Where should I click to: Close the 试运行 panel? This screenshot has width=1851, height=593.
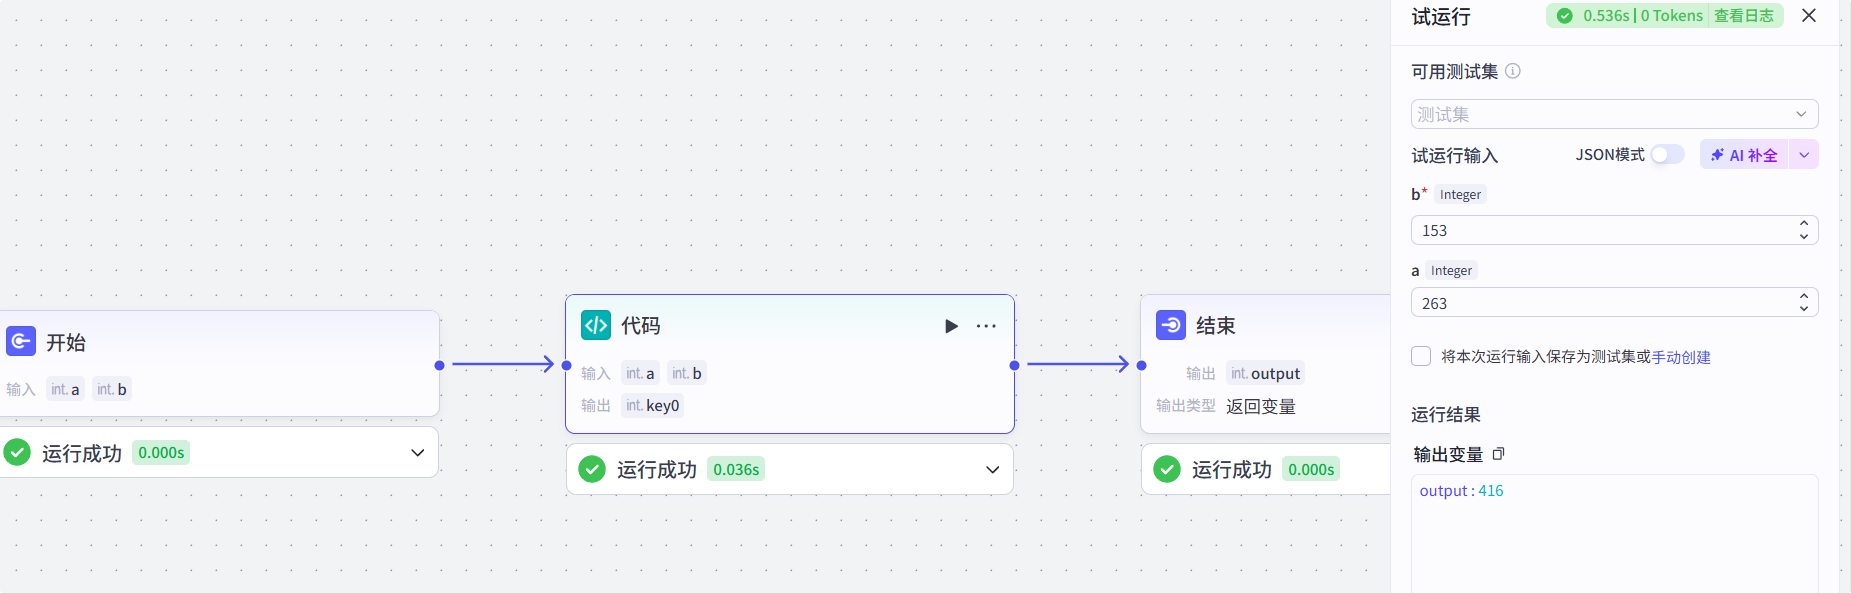tap(1809, 15)
